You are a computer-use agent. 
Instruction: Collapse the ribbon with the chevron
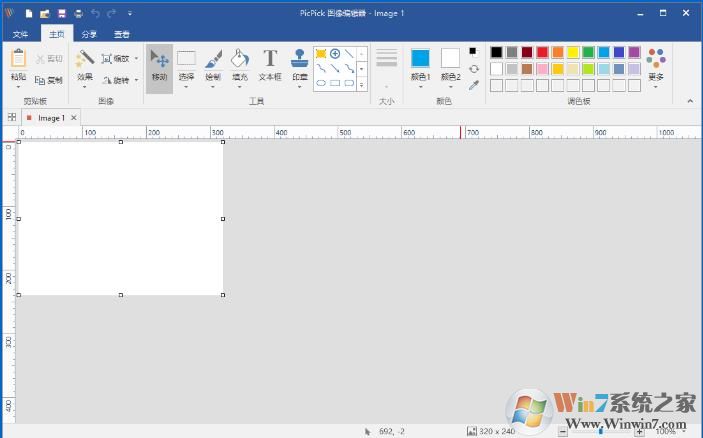689,101
